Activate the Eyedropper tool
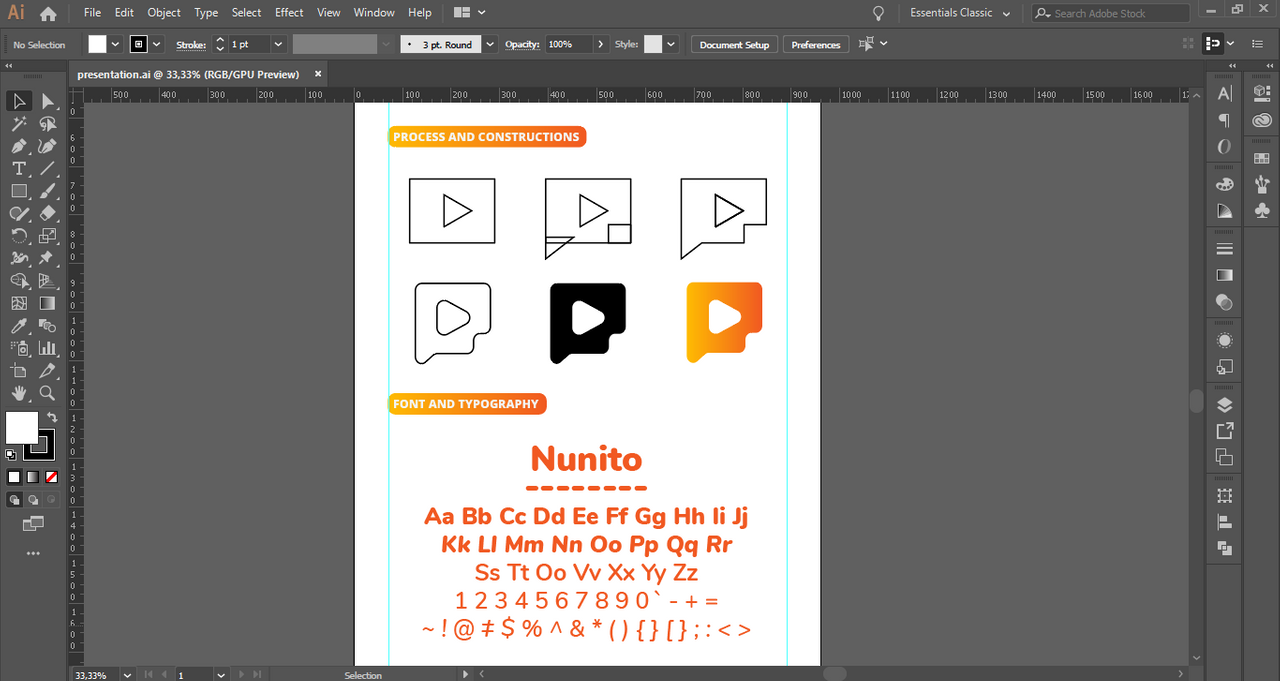This screenshot has height=681, width=1280. pyautogui.click(x=19, y=326)
